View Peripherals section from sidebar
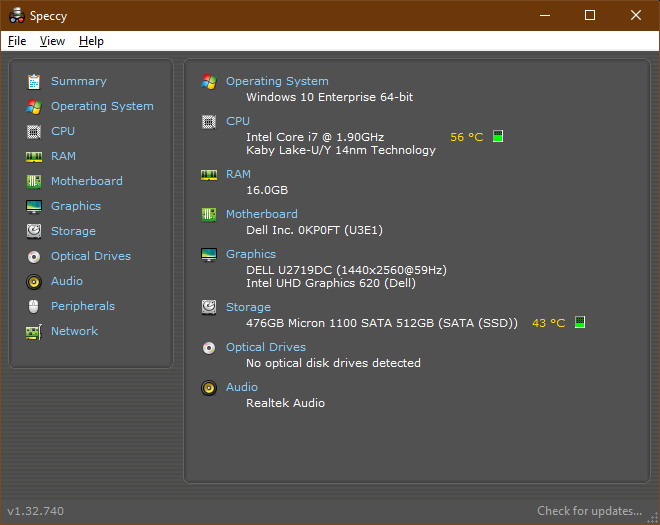Viewport: 660px width, 525px height. click(83, 306)
